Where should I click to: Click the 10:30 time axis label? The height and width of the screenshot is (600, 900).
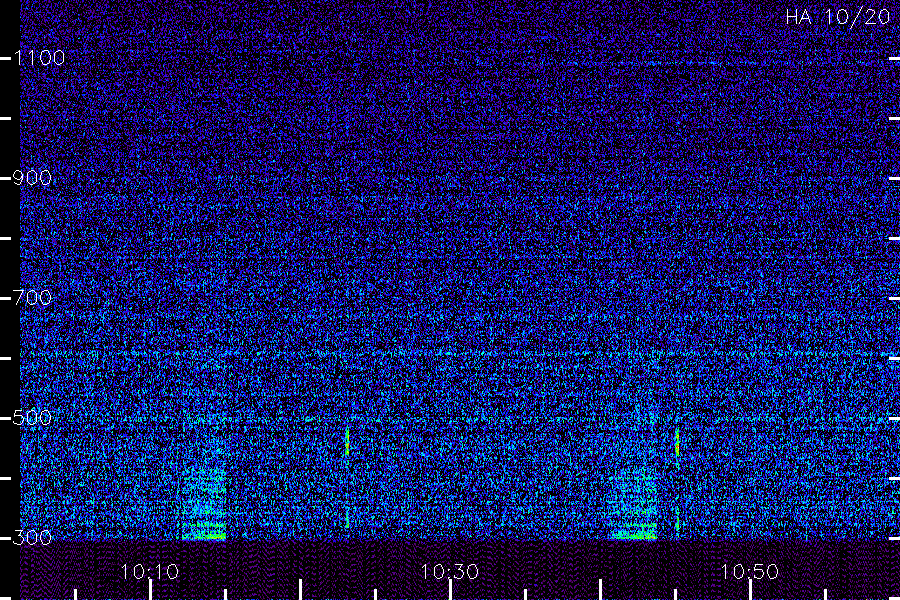449,572
